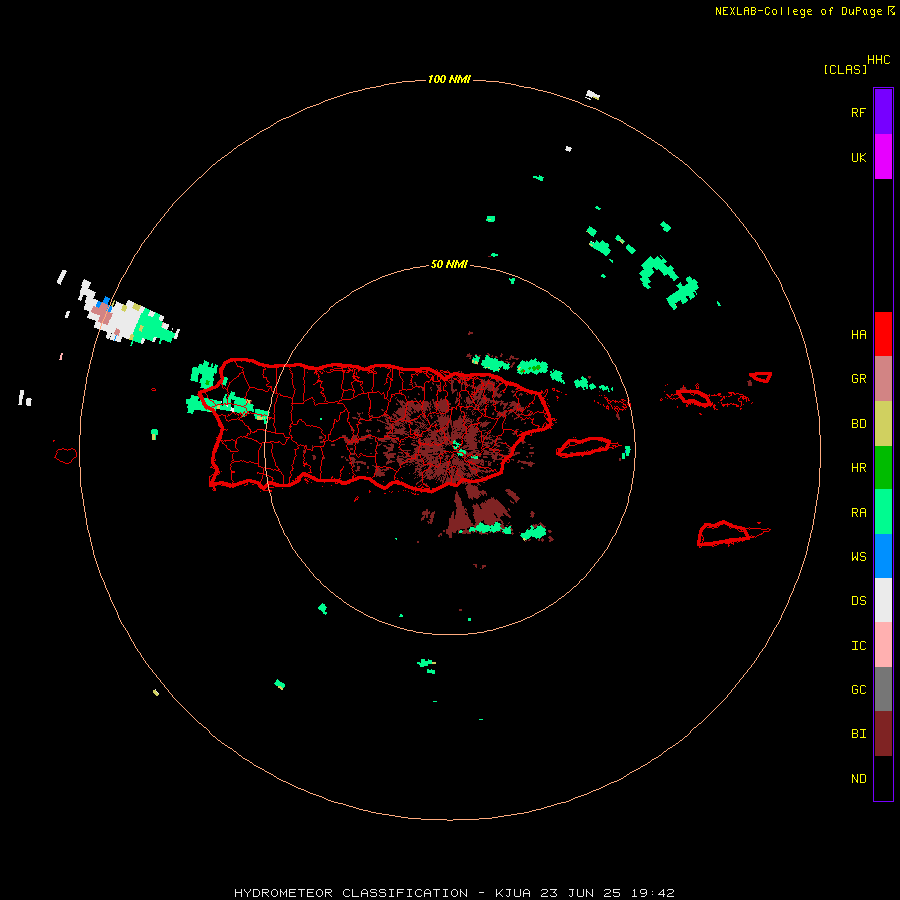Click the NEXLAB-College of DuPage credit text

click(x=798, y=11)
